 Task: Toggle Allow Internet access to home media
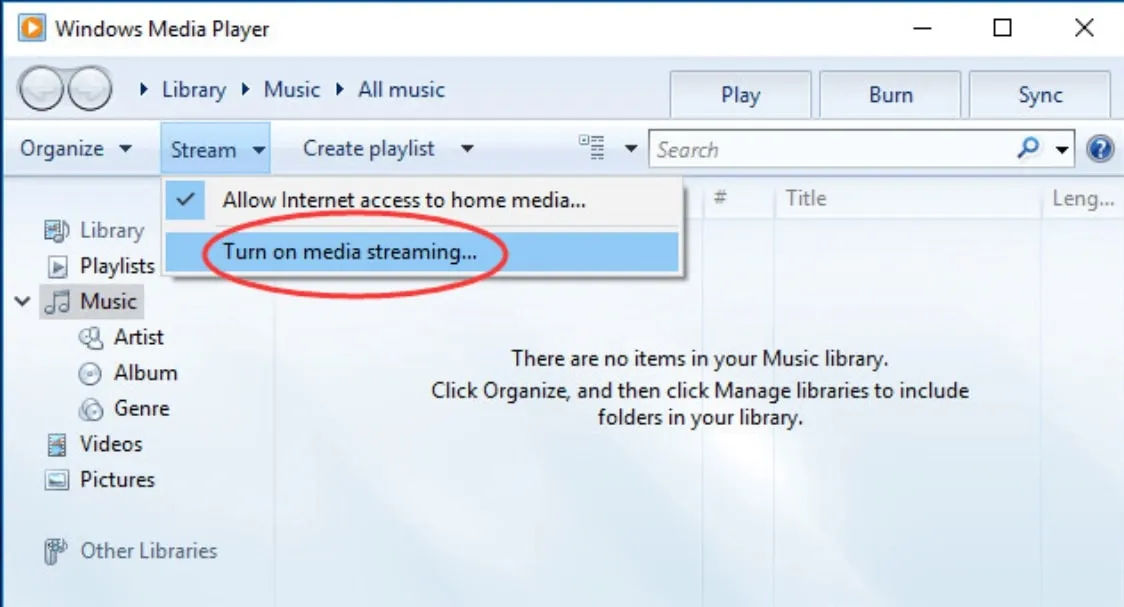[x=422, y=200]
